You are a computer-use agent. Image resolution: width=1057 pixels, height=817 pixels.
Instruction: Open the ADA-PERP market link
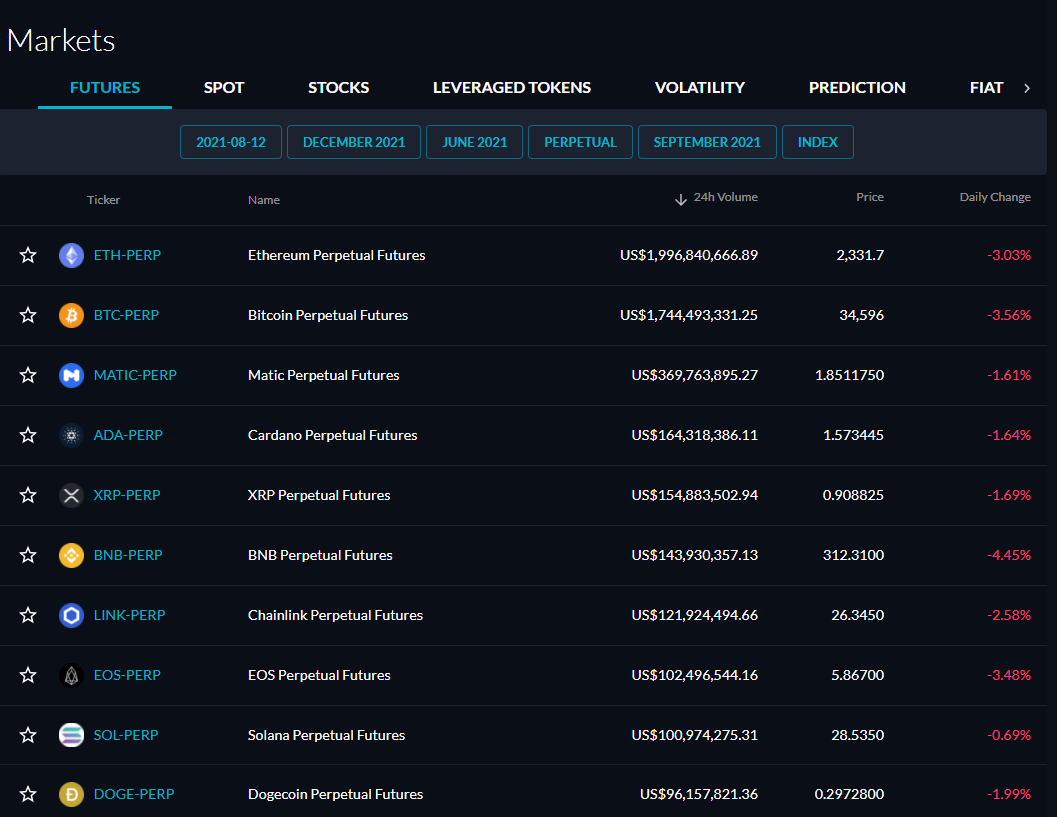click(128, 435)
